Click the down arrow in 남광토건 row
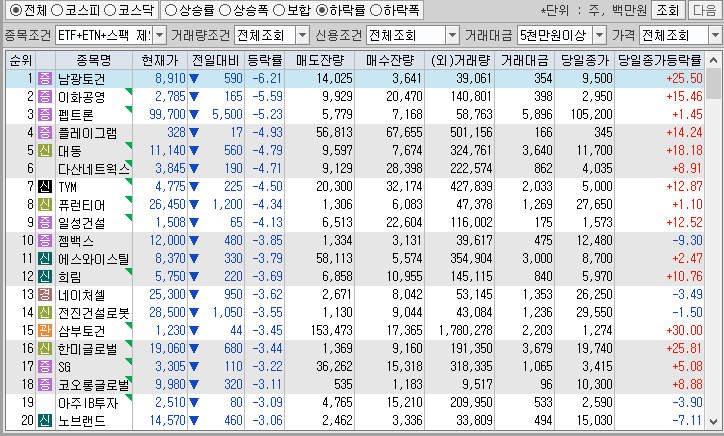This screenshot has width=724, height=436. (194, 79)
